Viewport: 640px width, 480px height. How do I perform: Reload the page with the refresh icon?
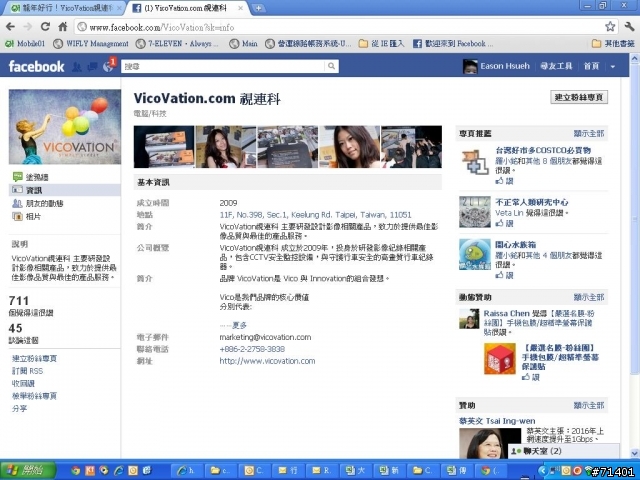tap(45, 27)
